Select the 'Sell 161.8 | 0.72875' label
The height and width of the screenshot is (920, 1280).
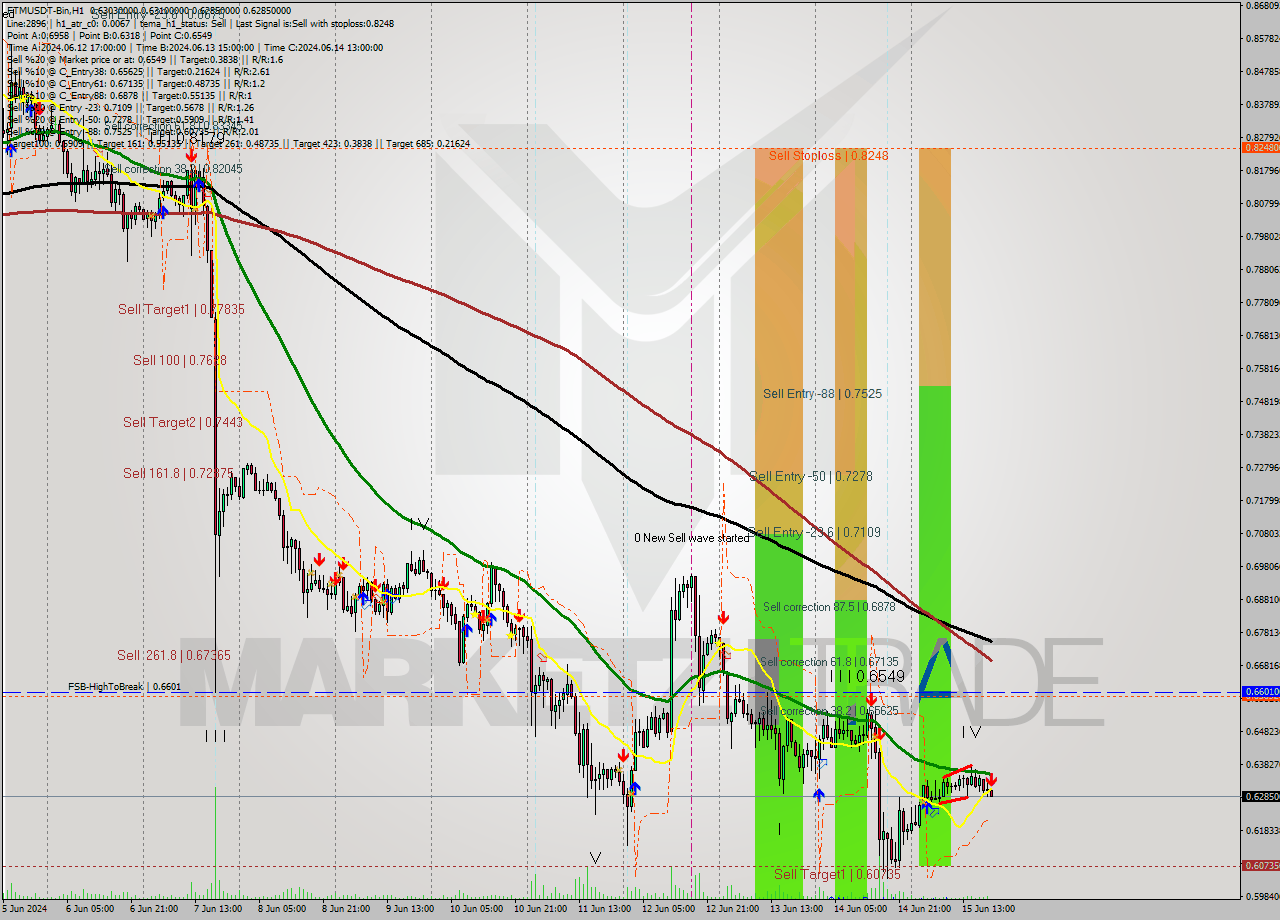click(x=178, y=473)
